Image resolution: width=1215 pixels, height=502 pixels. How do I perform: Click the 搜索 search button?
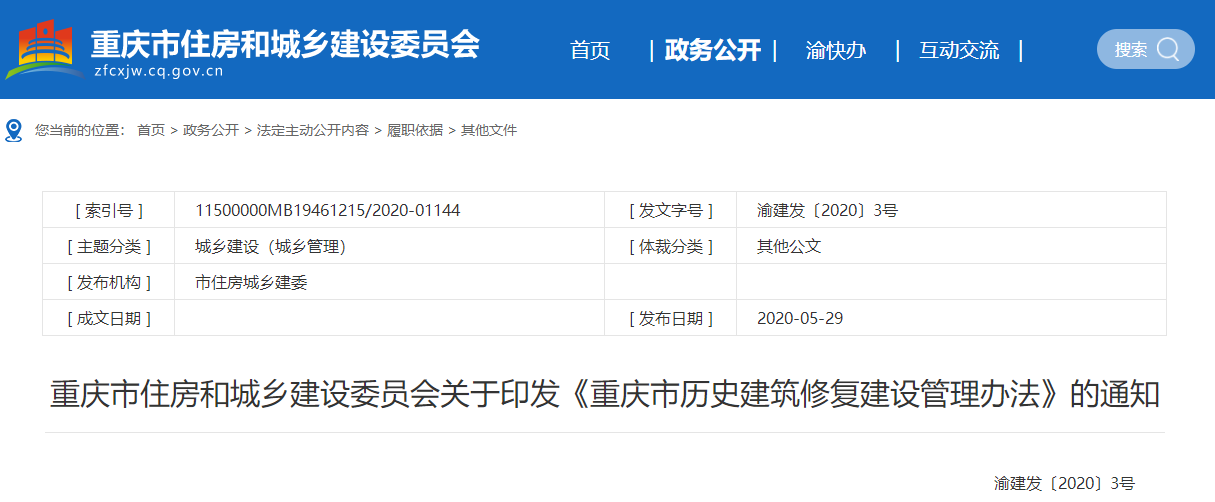pyautogui.click(x=1146, y=49)
